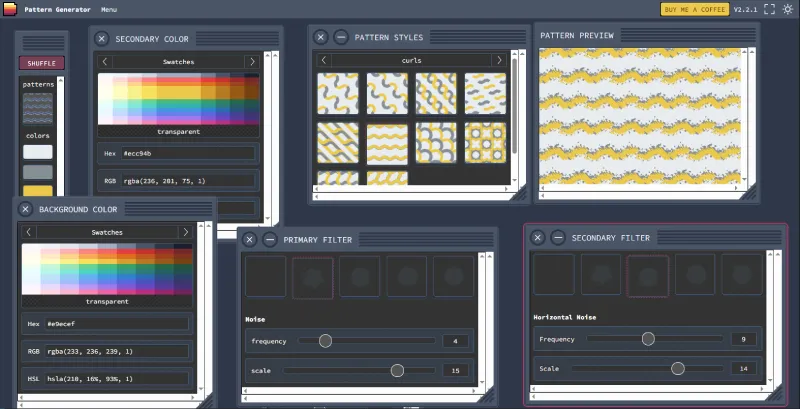Open the Menu in the top bar
Image resolution: width=800 pixels, height=409 pixels.
click(x=108, y=9)
